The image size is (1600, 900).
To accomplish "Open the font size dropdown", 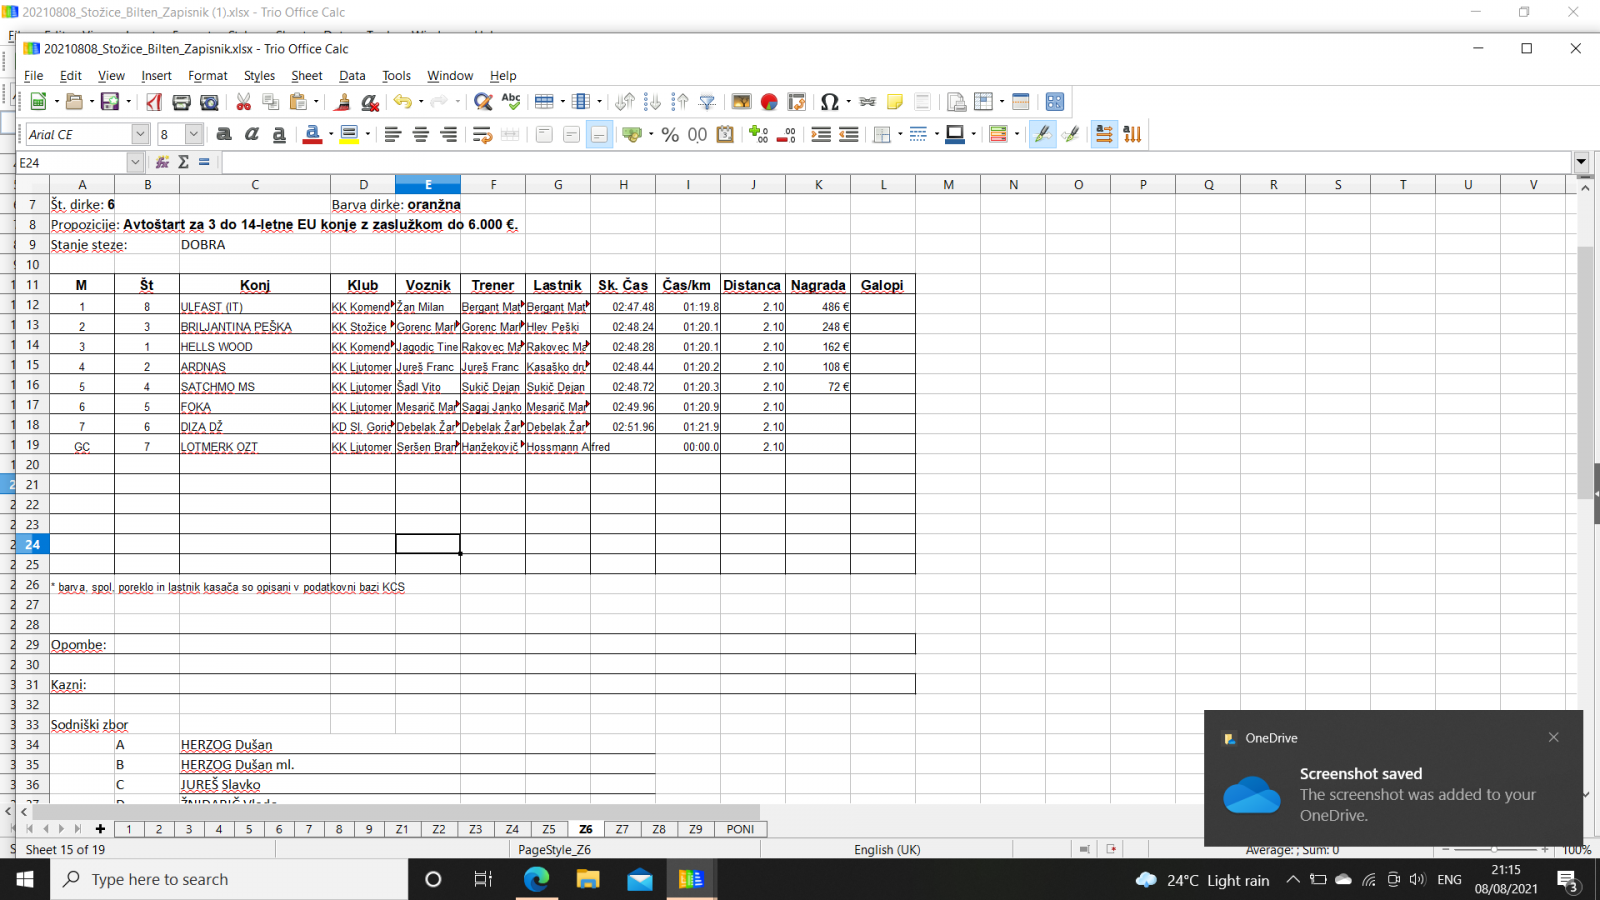I will coord(194,134).
